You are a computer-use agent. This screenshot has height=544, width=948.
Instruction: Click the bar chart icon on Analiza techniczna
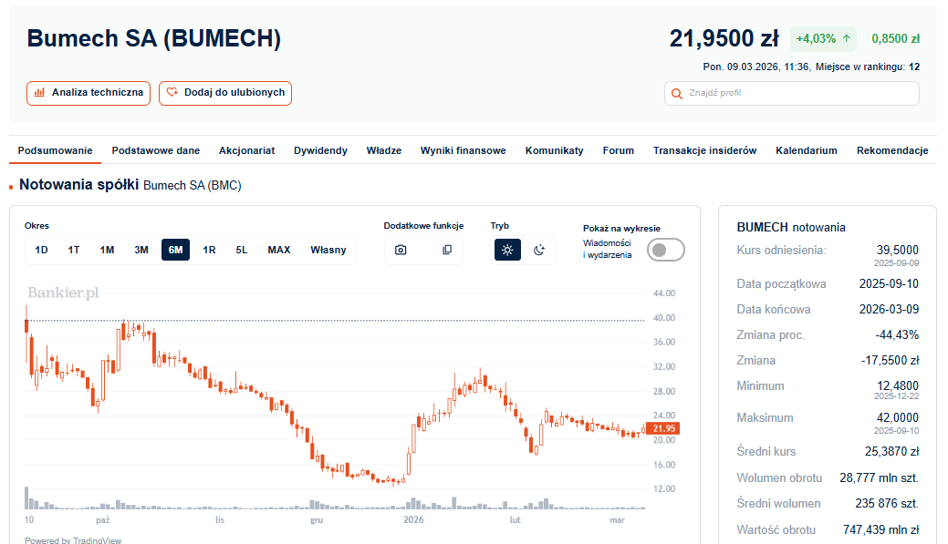click(x=40, y=92)
